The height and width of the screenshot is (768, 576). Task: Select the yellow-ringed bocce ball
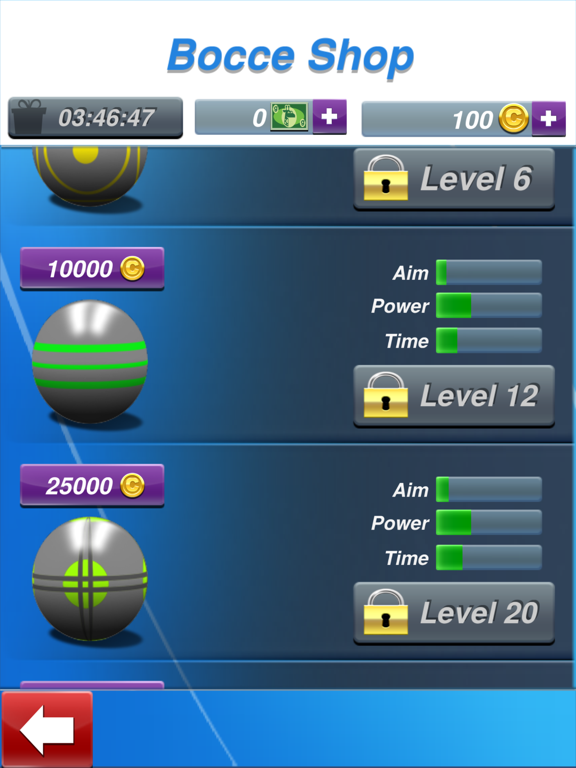pyautogui.click(x=90, y=175)
